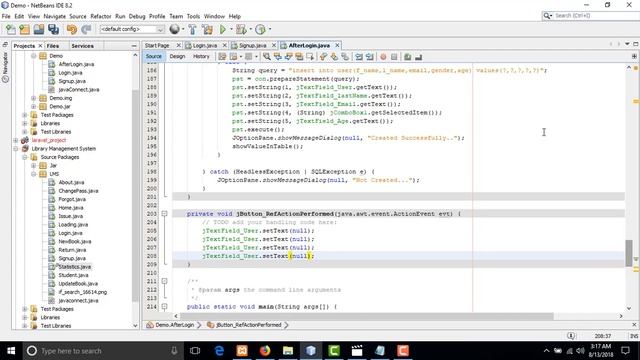640x360 pixels.
Task: Click the Next Bookmark icon
Action: tap(334, 57)
